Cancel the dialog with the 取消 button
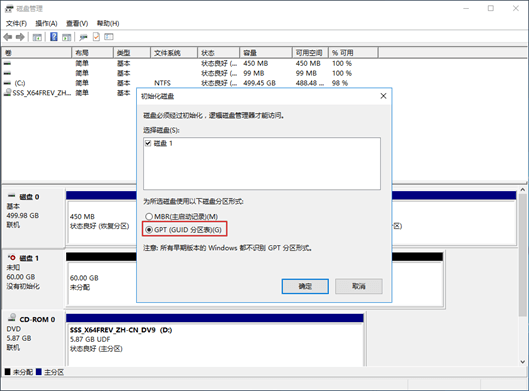The width and height of the screenshot is (529, 391). (359, 286)
